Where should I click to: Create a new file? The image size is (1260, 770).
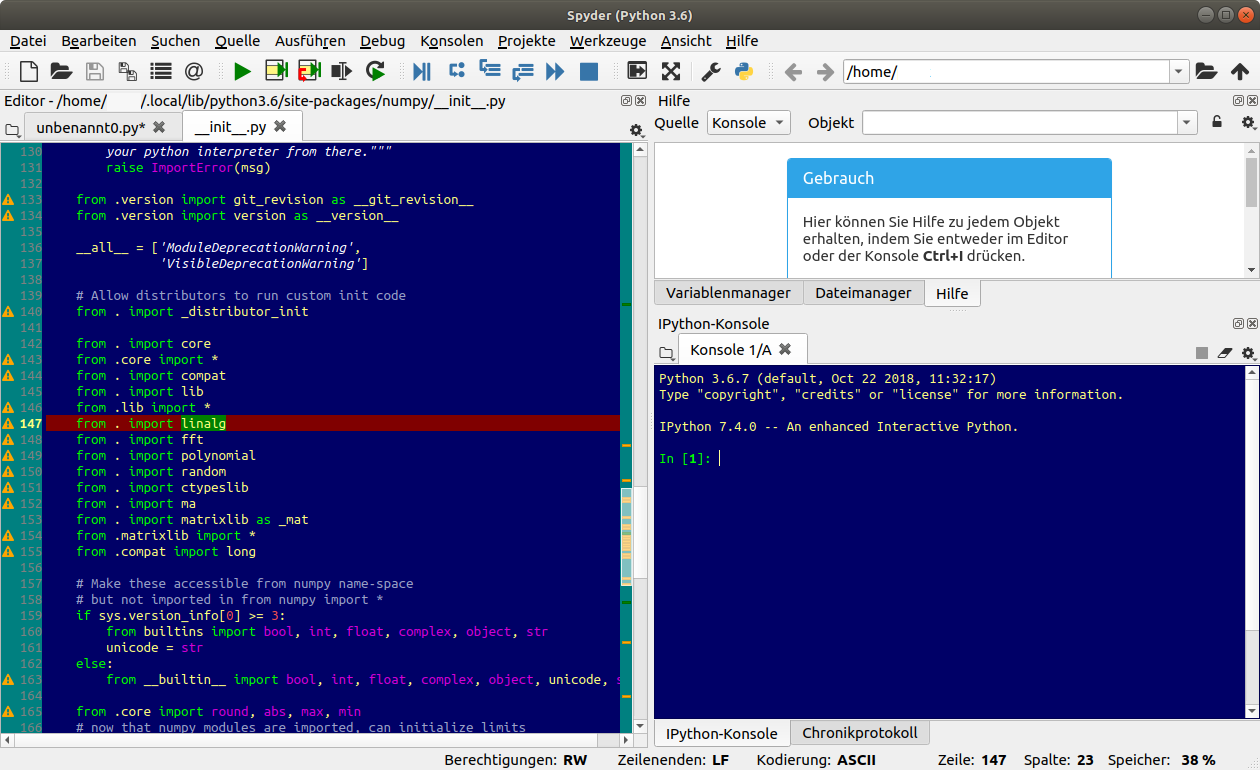point(28,71)
